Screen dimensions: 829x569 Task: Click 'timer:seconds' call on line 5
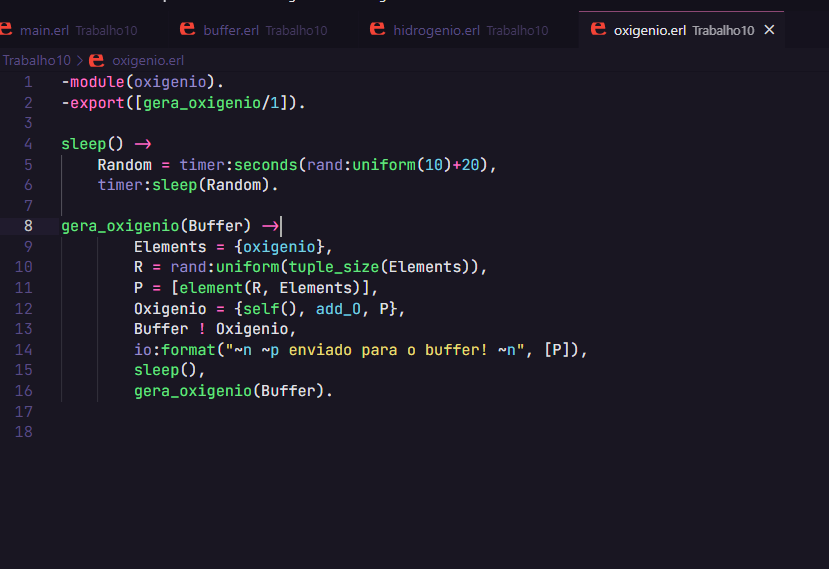click(x=238, y=164)
